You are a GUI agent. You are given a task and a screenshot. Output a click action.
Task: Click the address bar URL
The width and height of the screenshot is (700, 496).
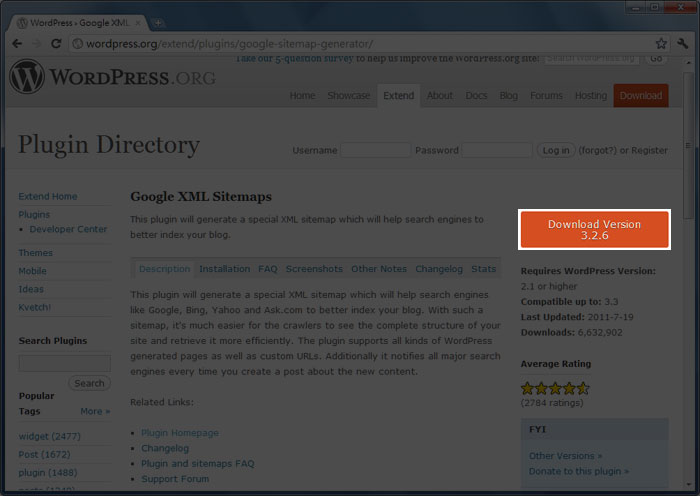pos(229,44)
